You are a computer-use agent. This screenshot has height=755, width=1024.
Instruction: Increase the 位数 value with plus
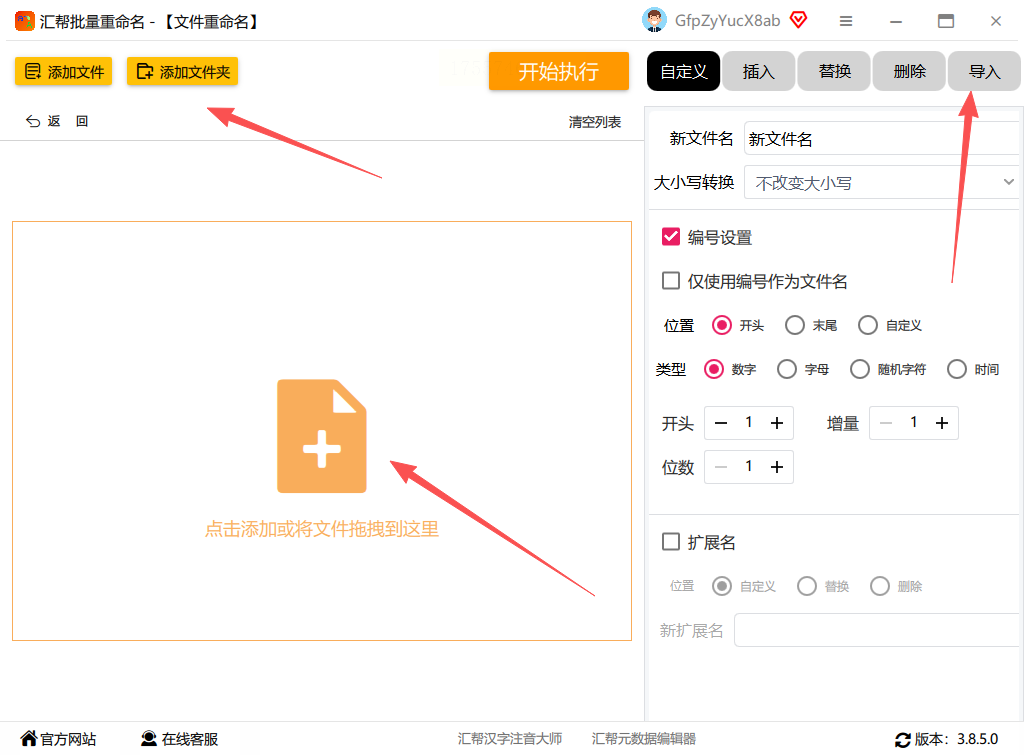776,467
